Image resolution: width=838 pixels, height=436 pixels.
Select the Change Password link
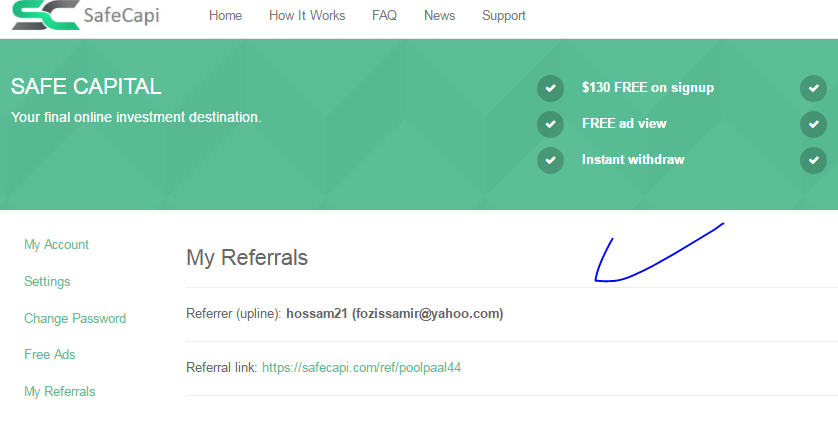click(x=75, y=318)
